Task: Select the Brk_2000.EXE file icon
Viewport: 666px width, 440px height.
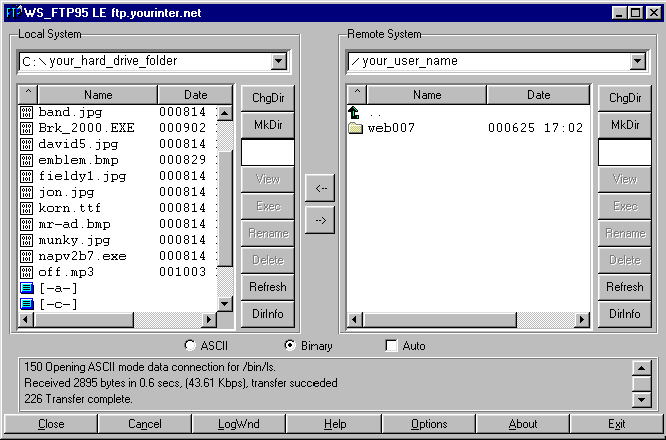Action: 26,128
